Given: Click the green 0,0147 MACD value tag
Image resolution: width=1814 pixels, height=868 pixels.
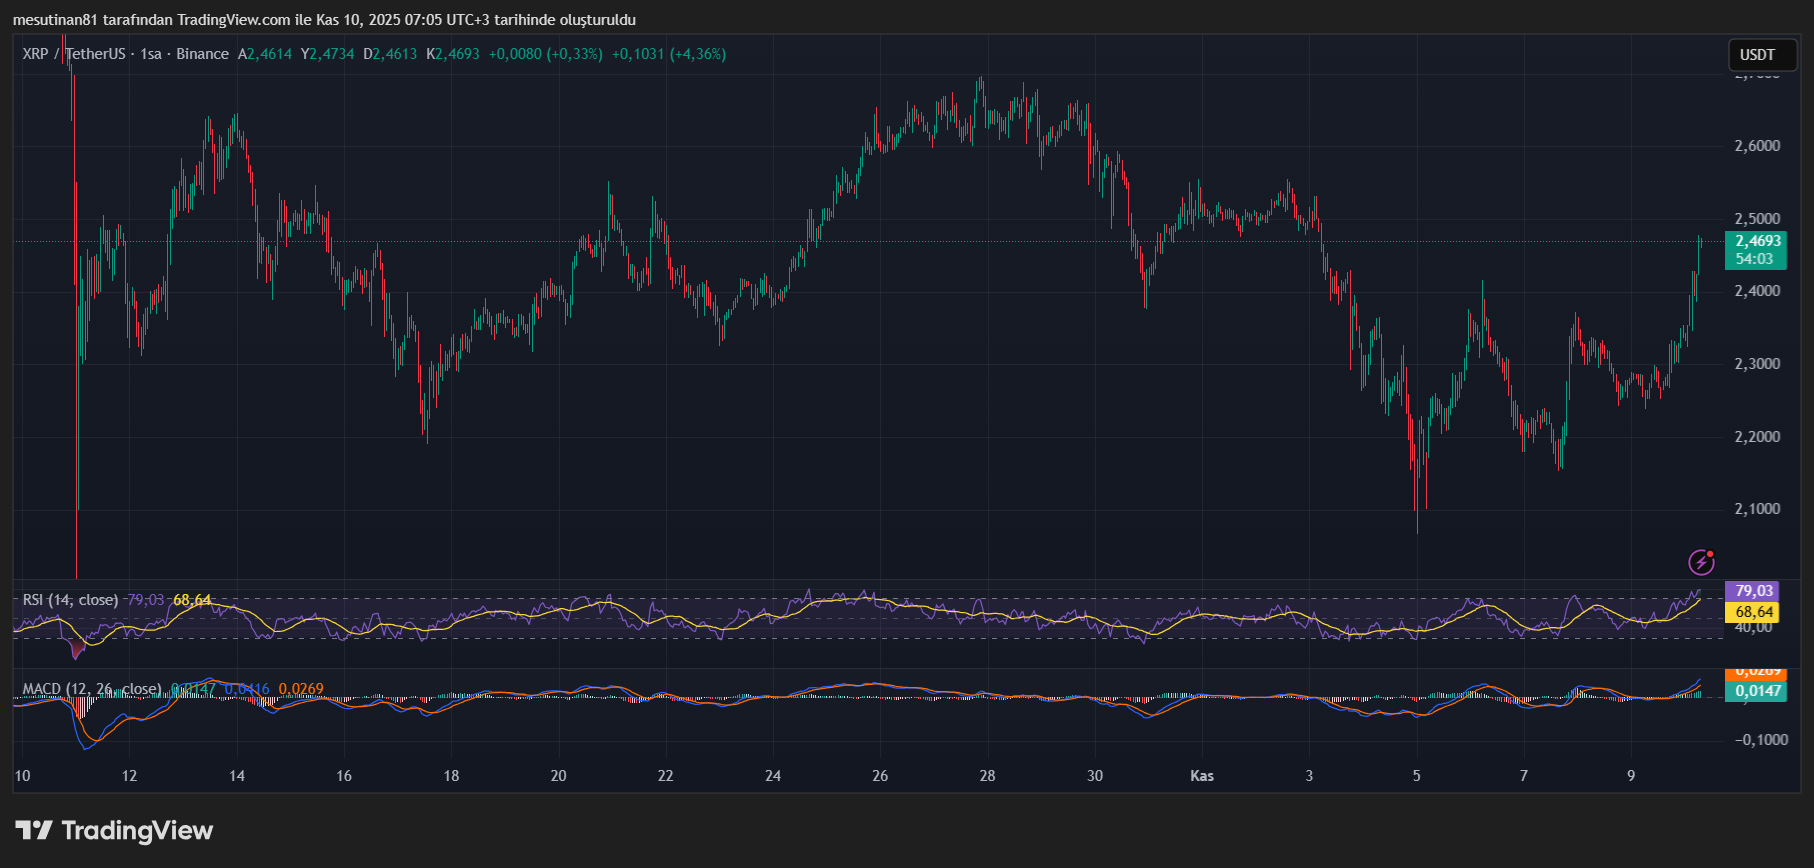Looking at the screenshot, I should point(1757,691).
